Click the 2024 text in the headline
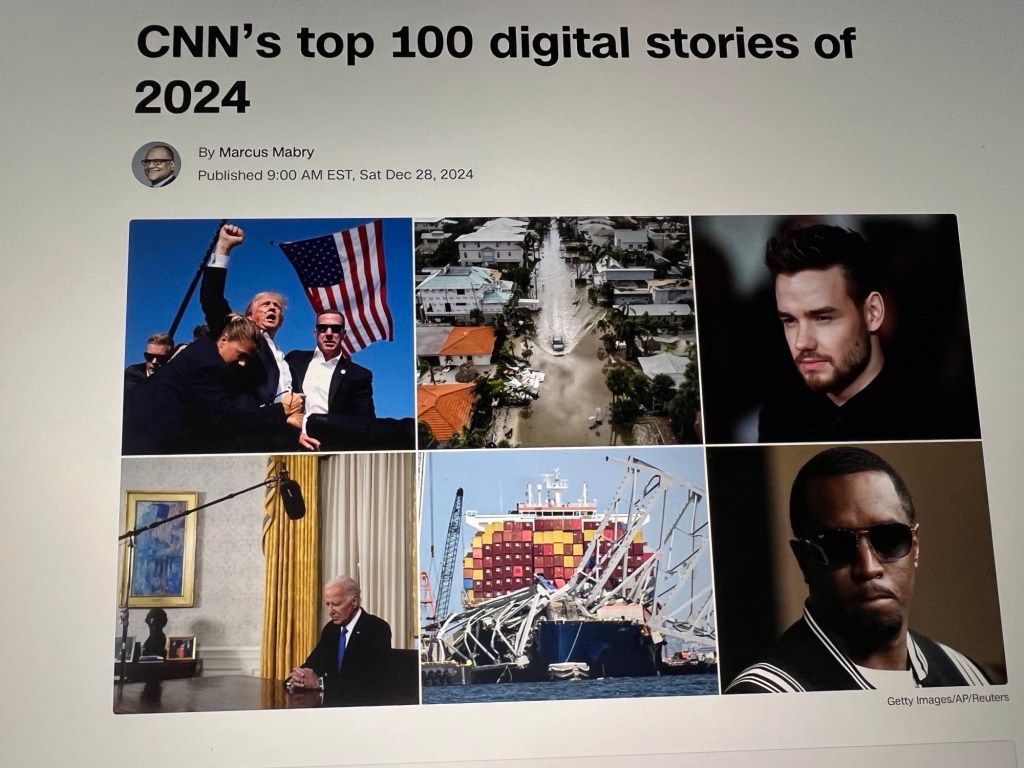 [x=193, y=97]
